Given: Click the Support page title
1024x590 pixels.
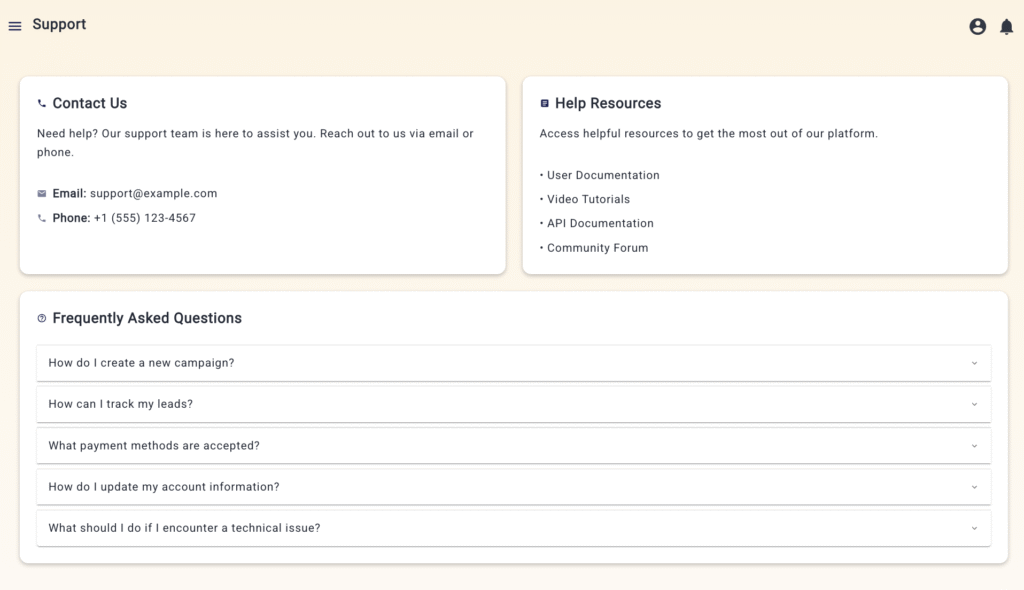Looking at the screenshot, I should (59, 24).
